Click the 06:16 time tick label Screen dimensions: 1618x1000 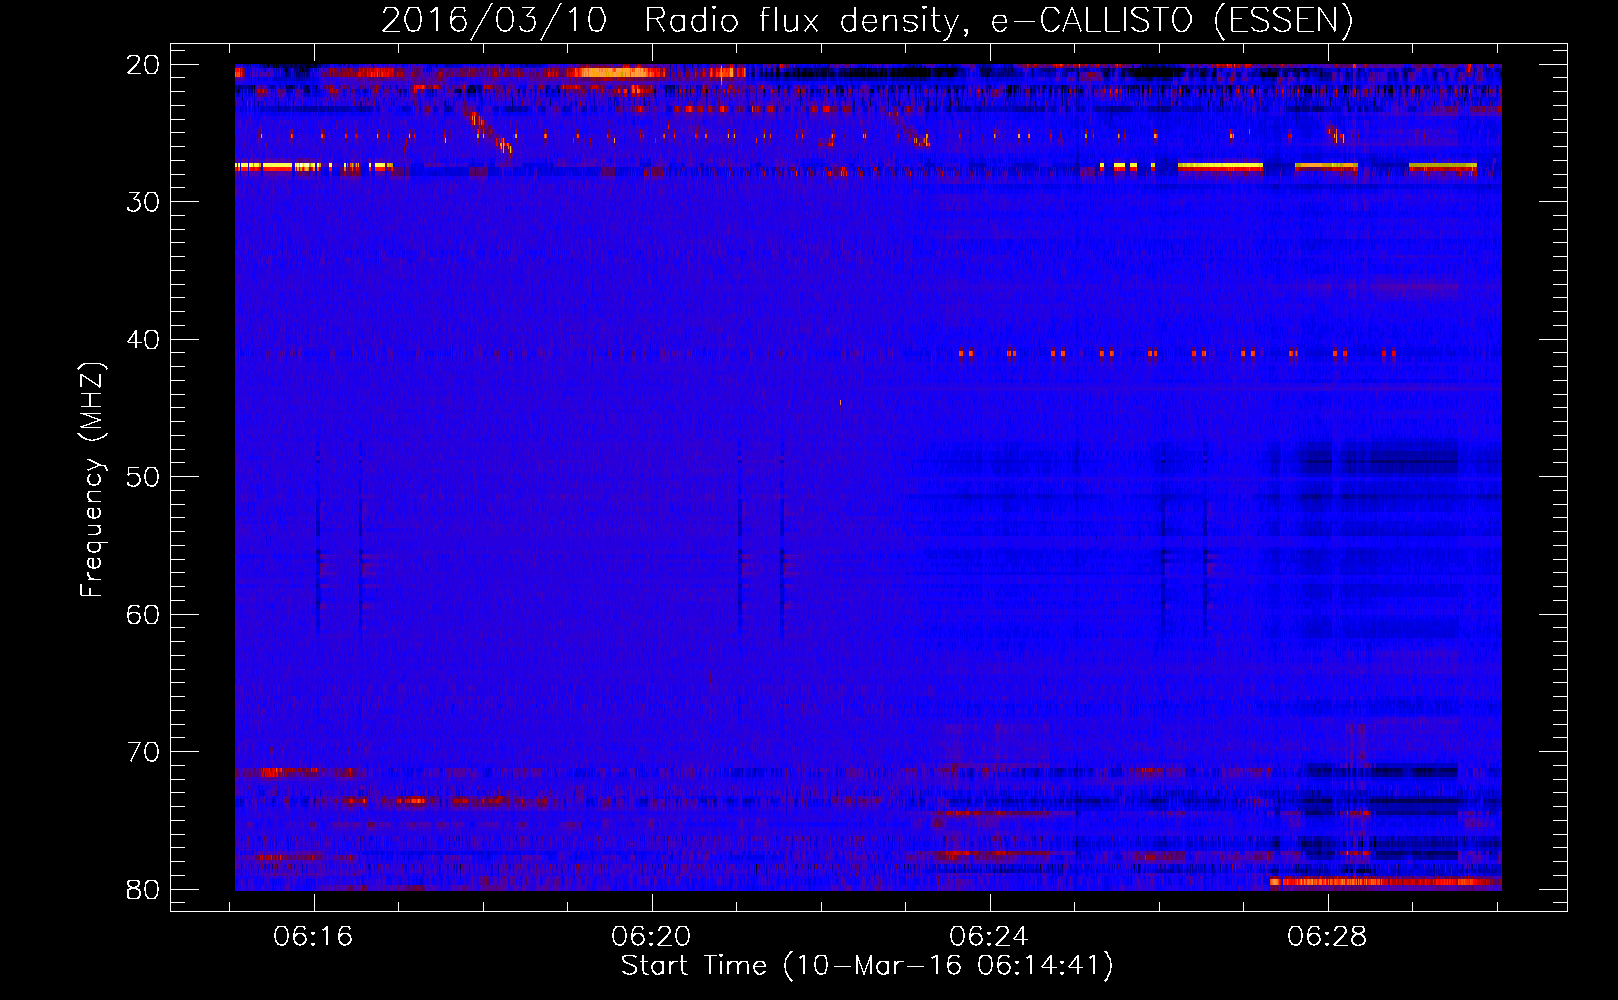pos(313,937)
